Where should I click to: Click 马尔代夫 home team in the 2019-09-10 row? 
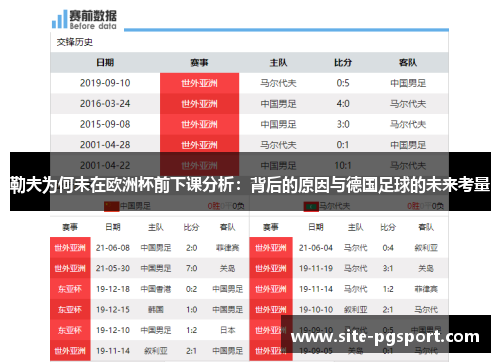coord(278,83)
